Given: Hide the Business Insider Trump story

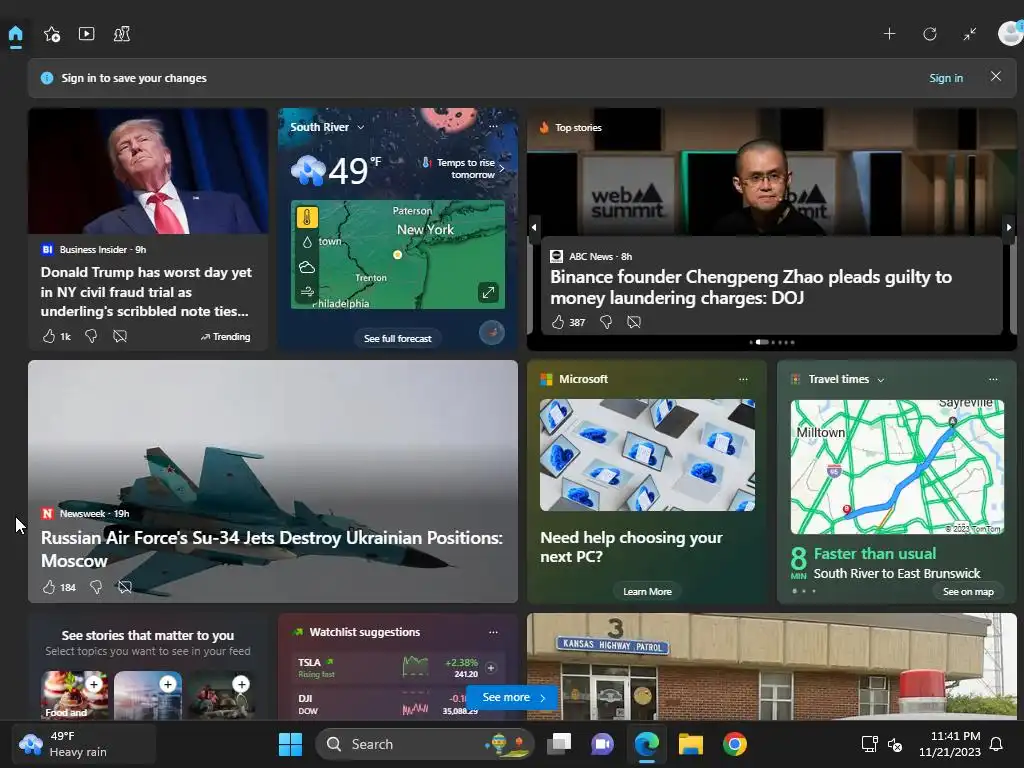Looking at the screenshot, I should 120,336.
